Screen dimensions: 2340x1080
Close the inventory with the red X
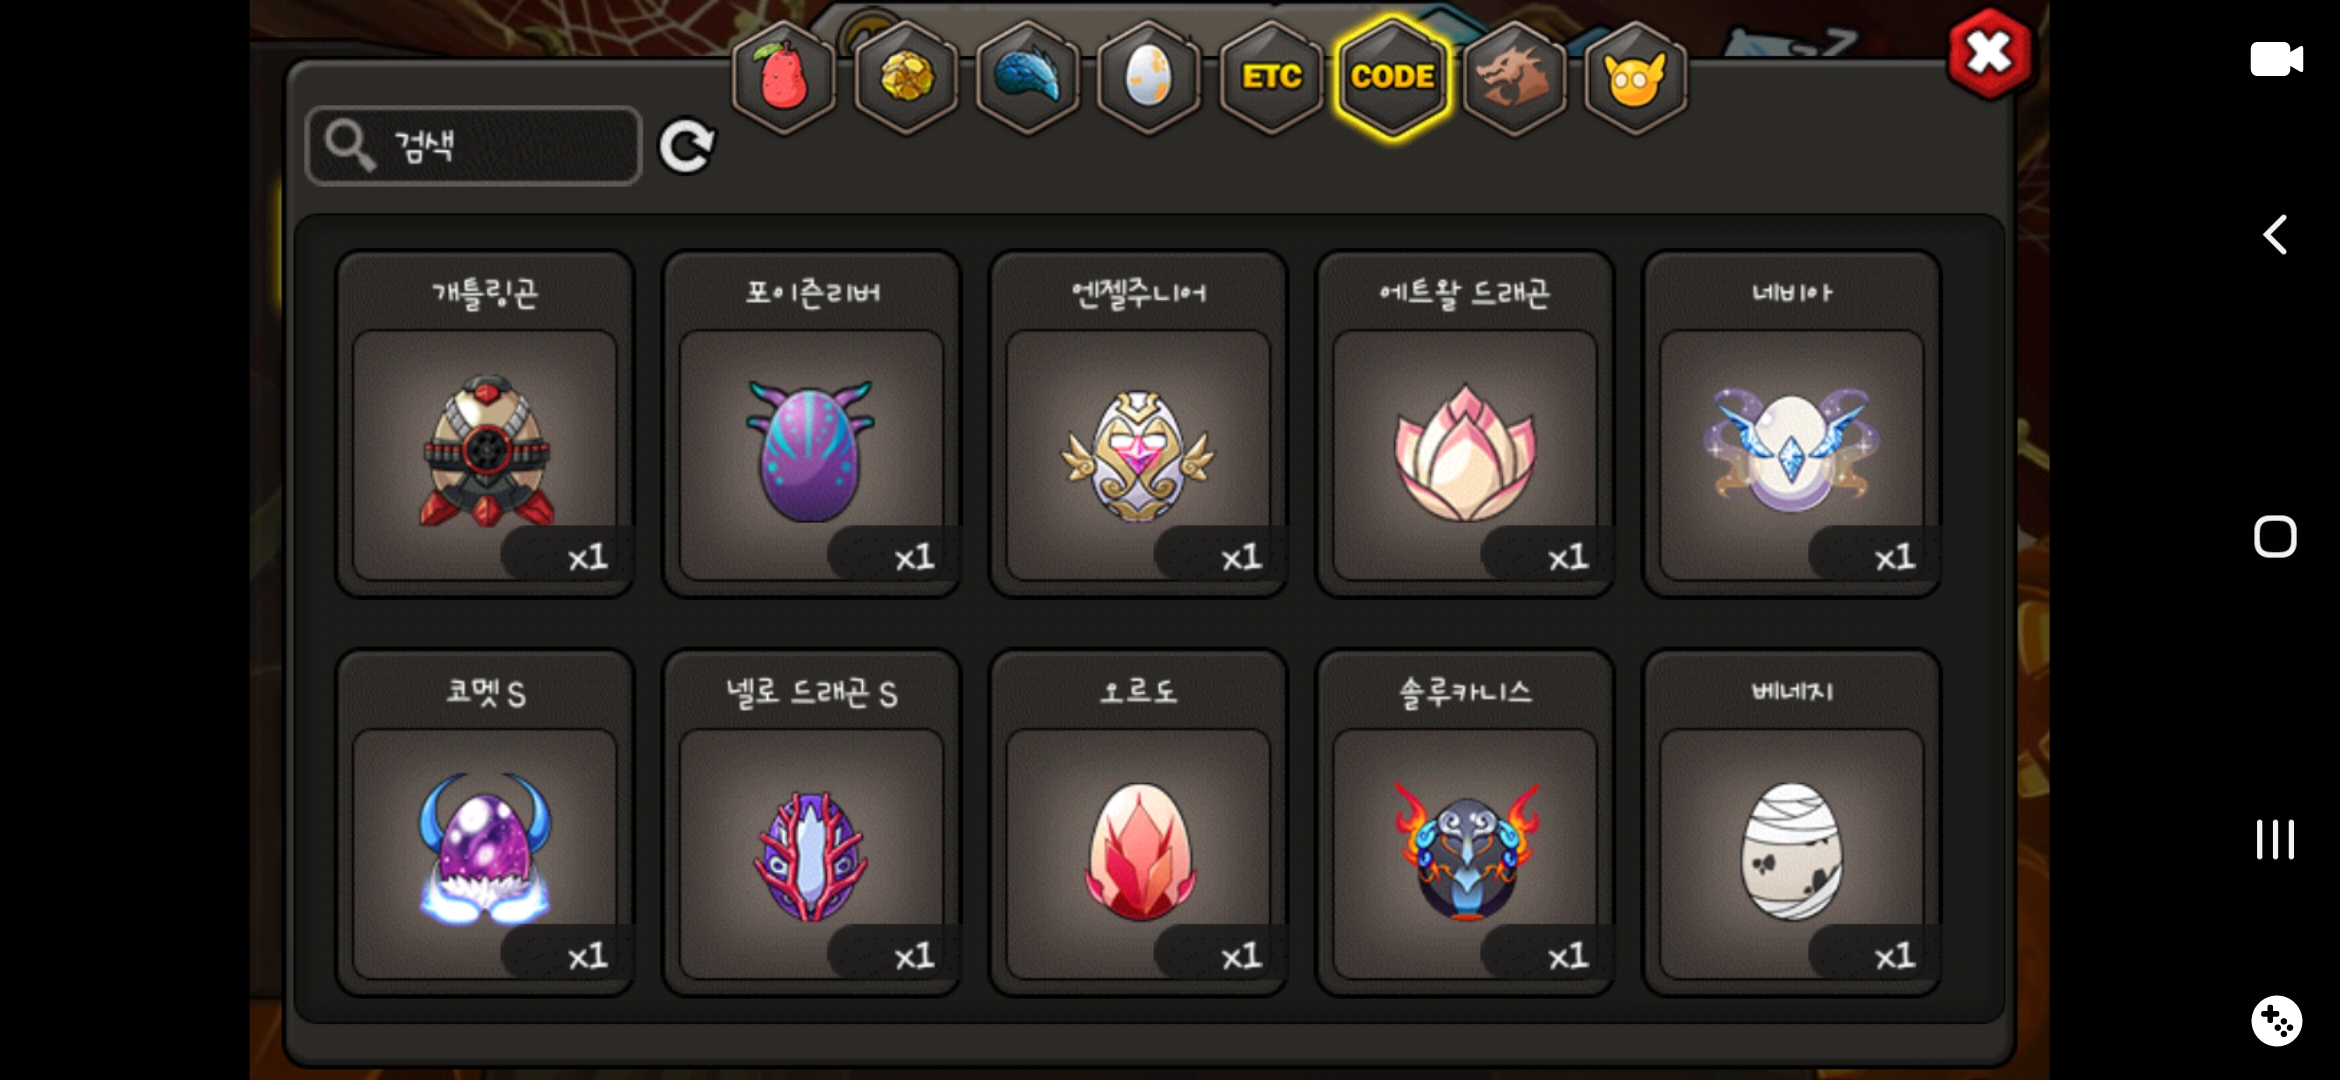click(x=1989, y=54)
